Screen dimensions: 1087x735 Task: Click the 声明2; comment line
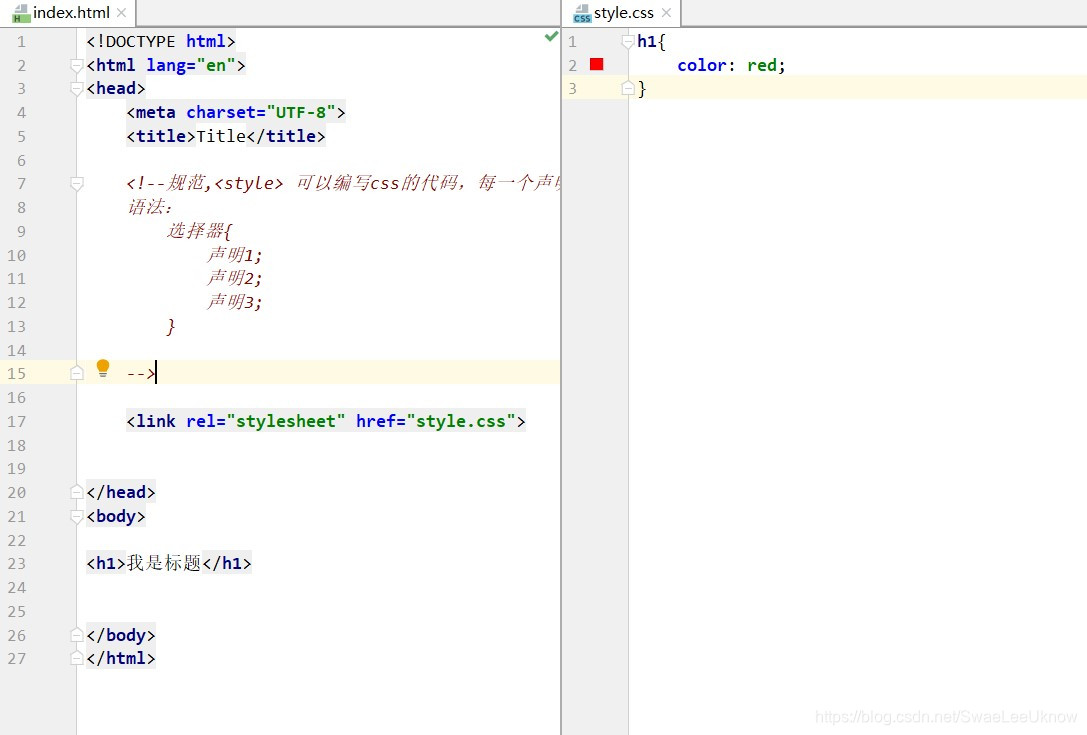[234, 279]
